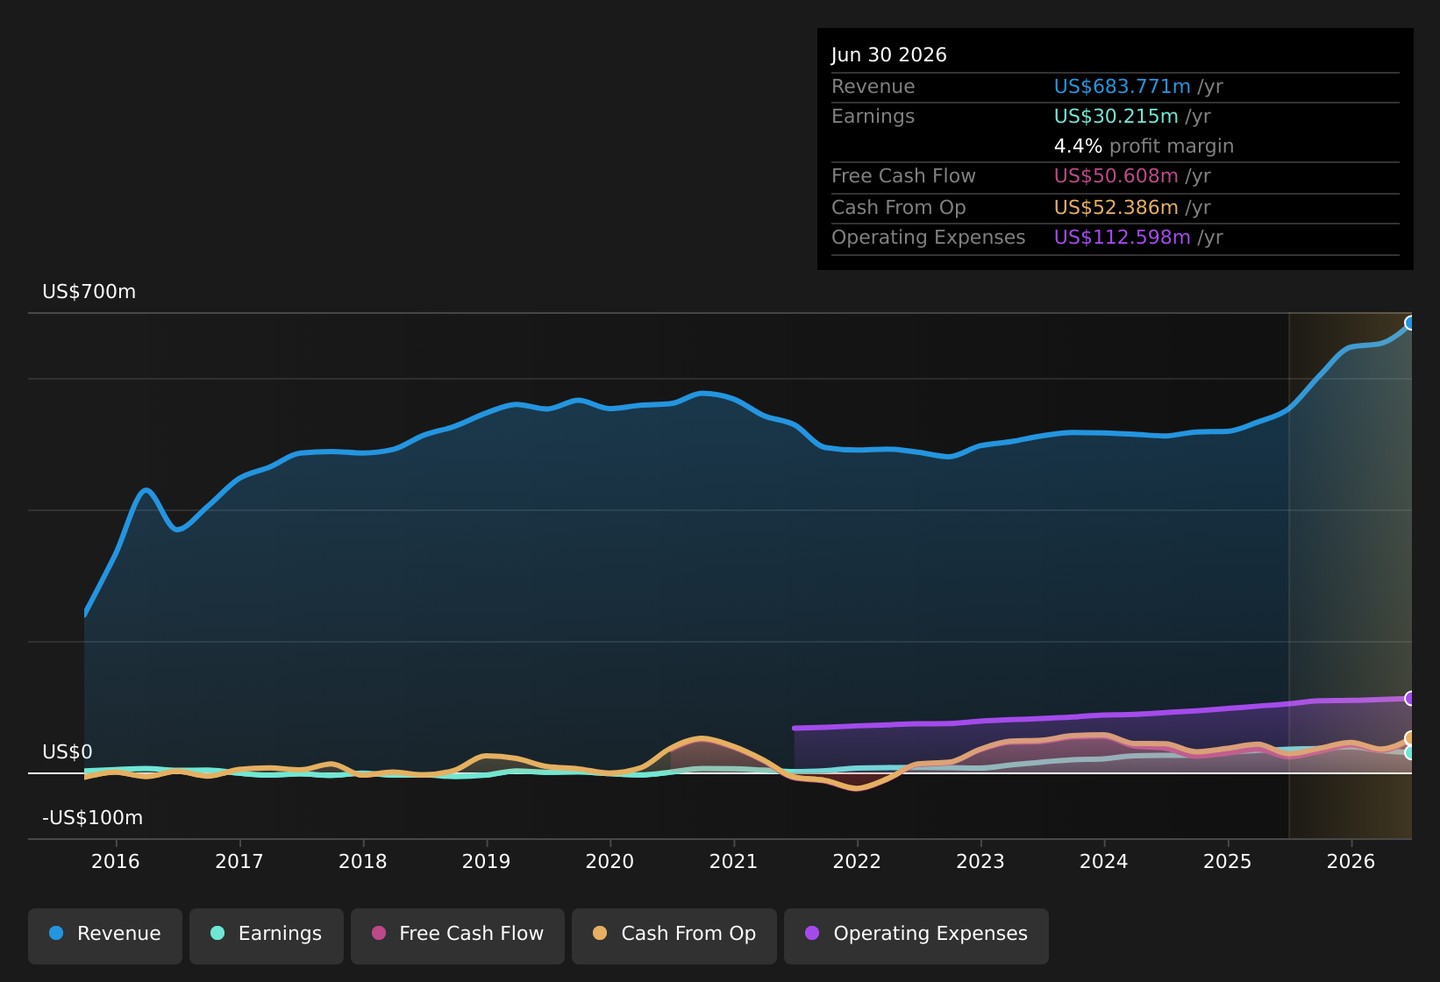Screen dimensions: 1440x982
Task: Select the 2018 x-axis label
Action: 363,862
